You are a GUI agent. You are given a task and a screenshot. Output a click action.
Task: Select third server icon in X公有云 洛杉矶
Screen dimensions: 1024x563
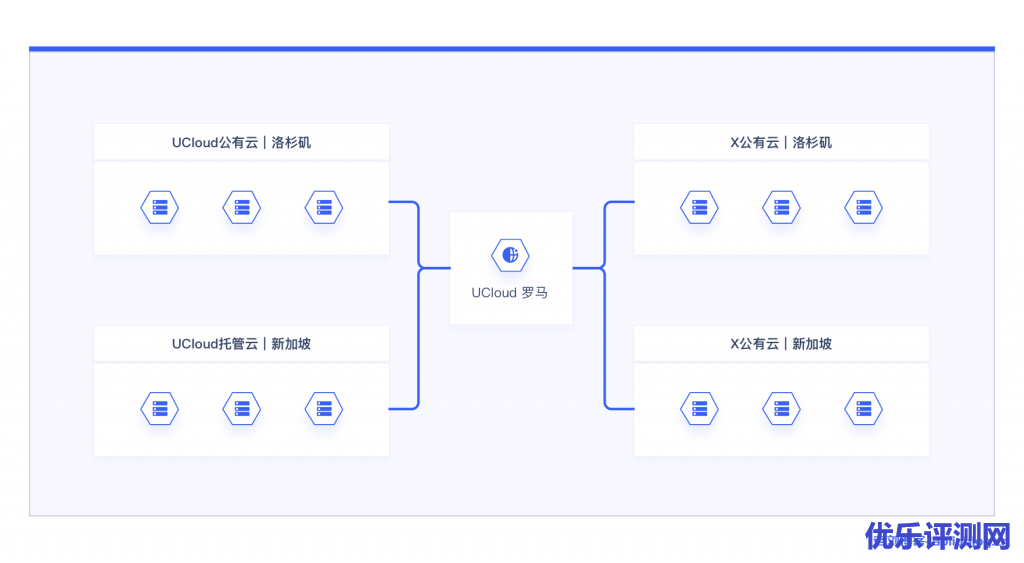pyautogui.click(x=863, y=208)
